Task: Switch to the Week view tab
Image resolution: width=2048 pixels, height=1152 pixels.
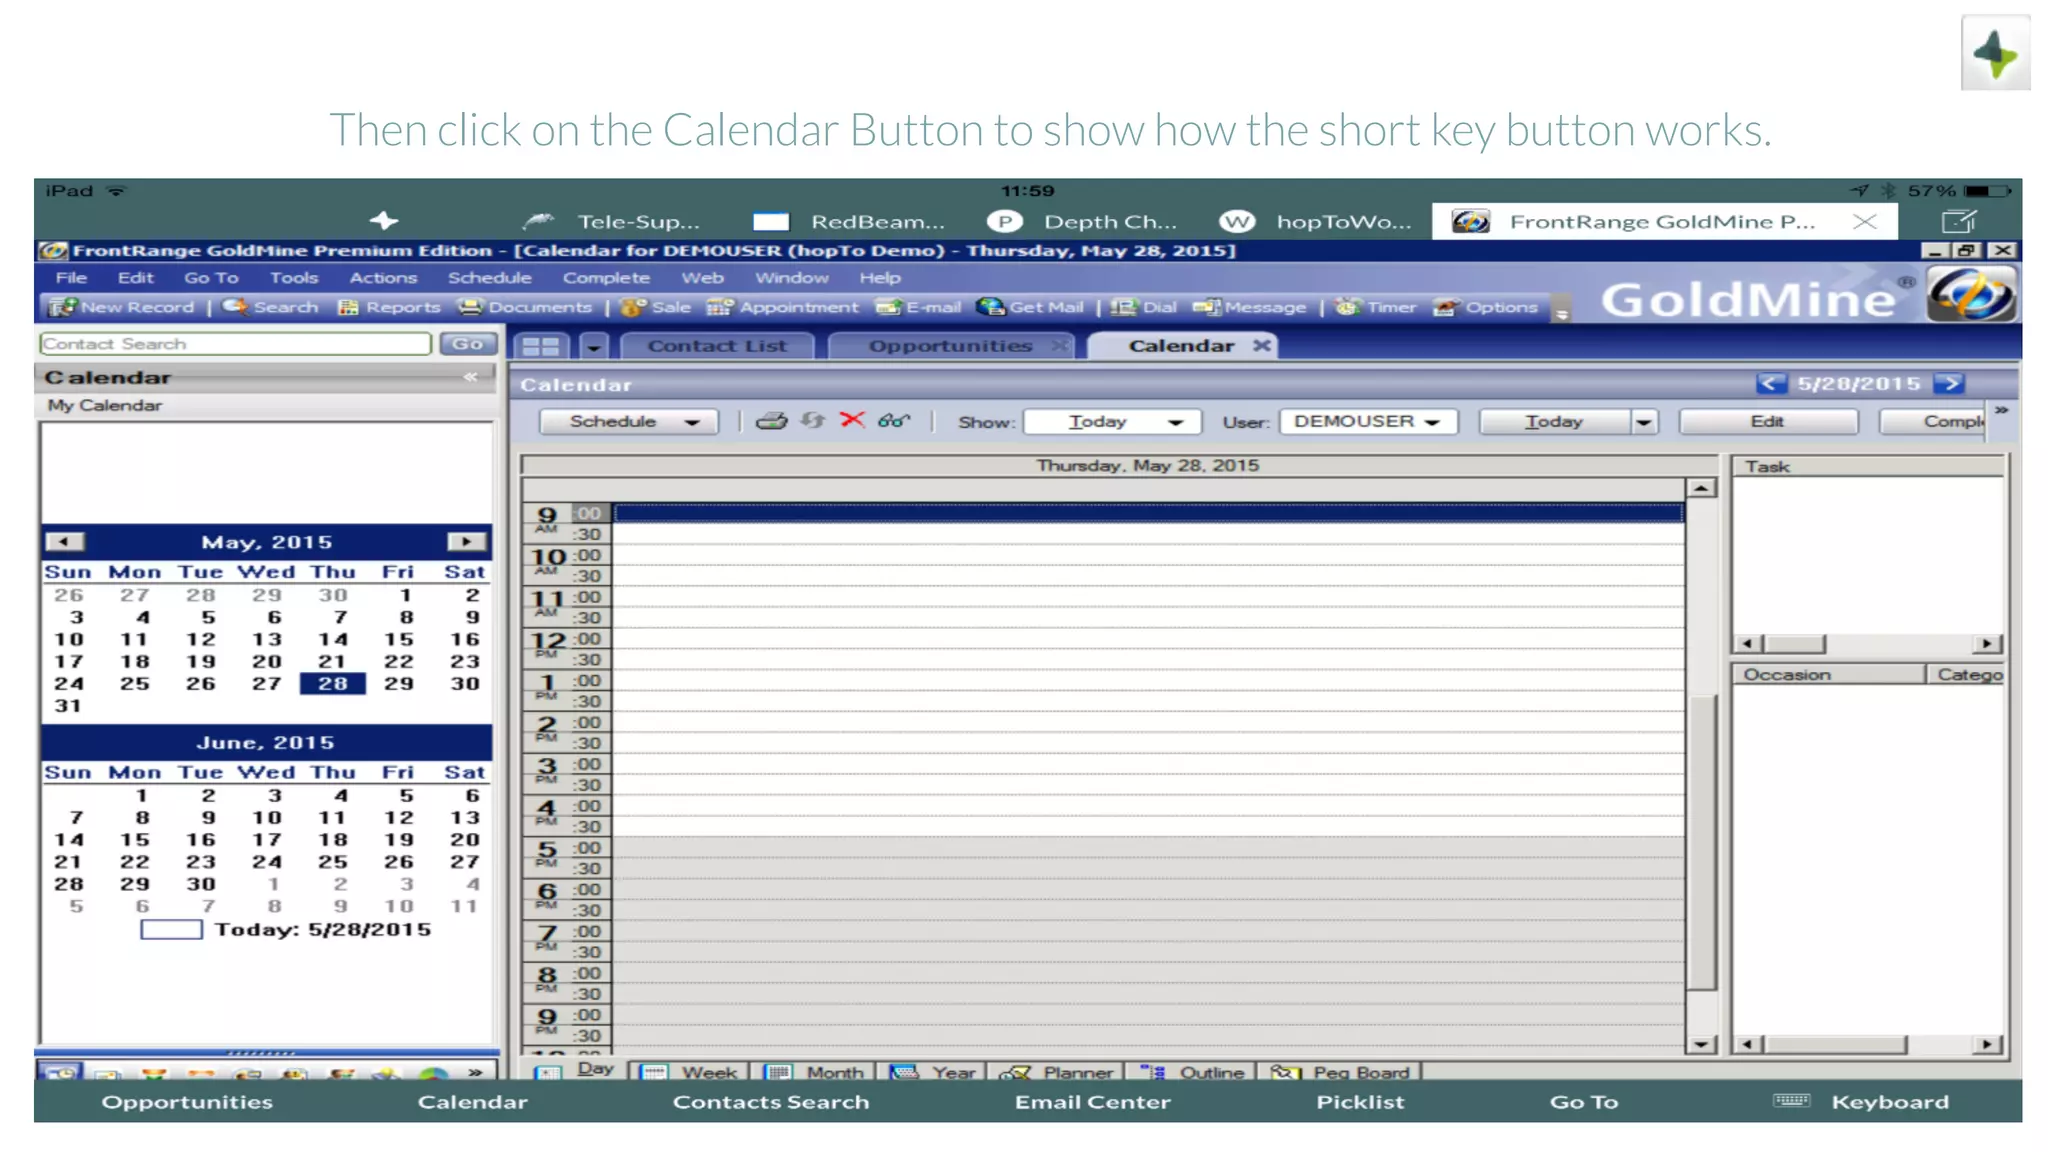Action: 689,1072
